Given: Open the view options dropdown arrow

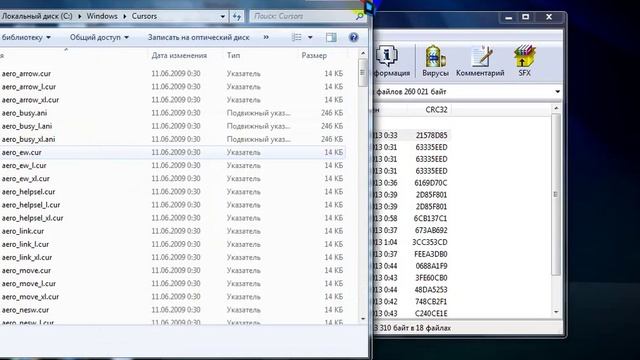Looking at the screenshot, I should [310, 38].
